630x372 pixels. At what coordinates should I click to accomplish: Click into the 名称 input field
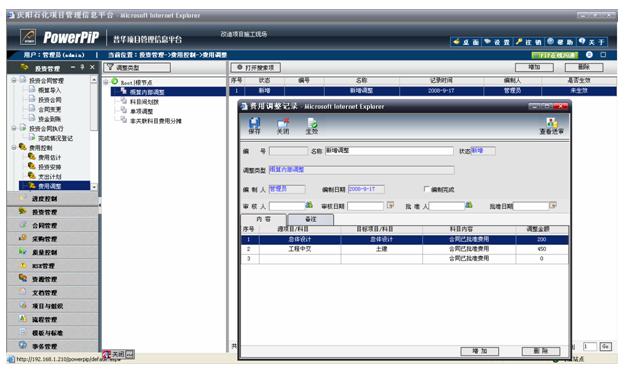click(389, 151)
